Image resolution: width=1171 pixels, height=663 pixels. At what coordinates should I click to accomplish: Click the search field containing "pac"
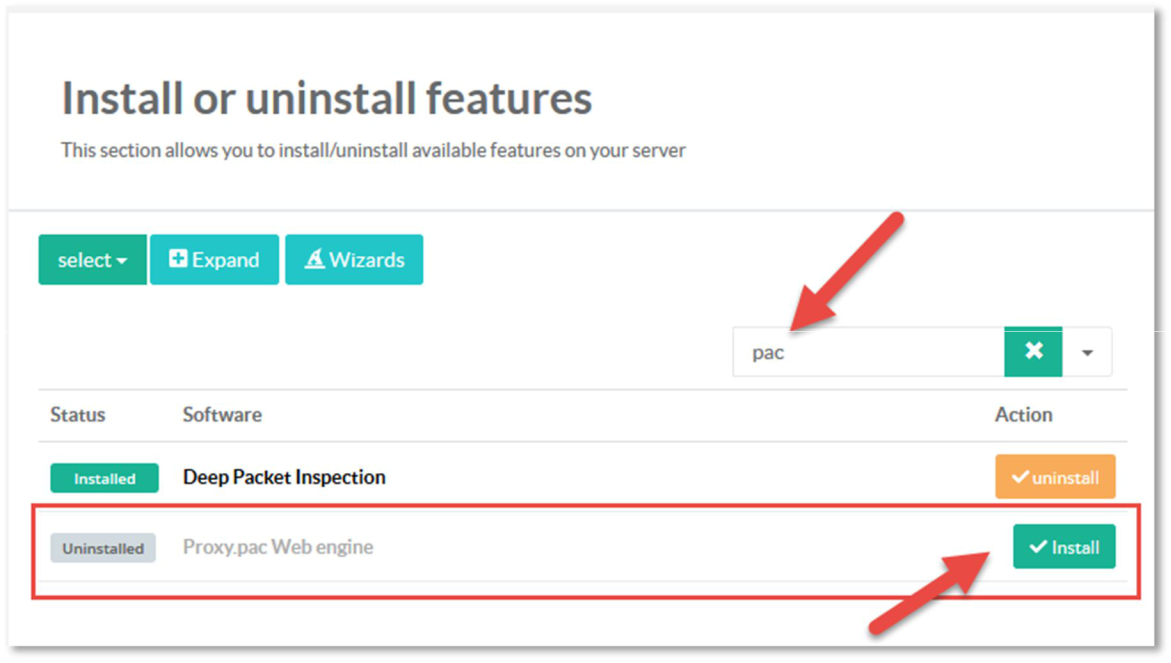pos(868,352)
